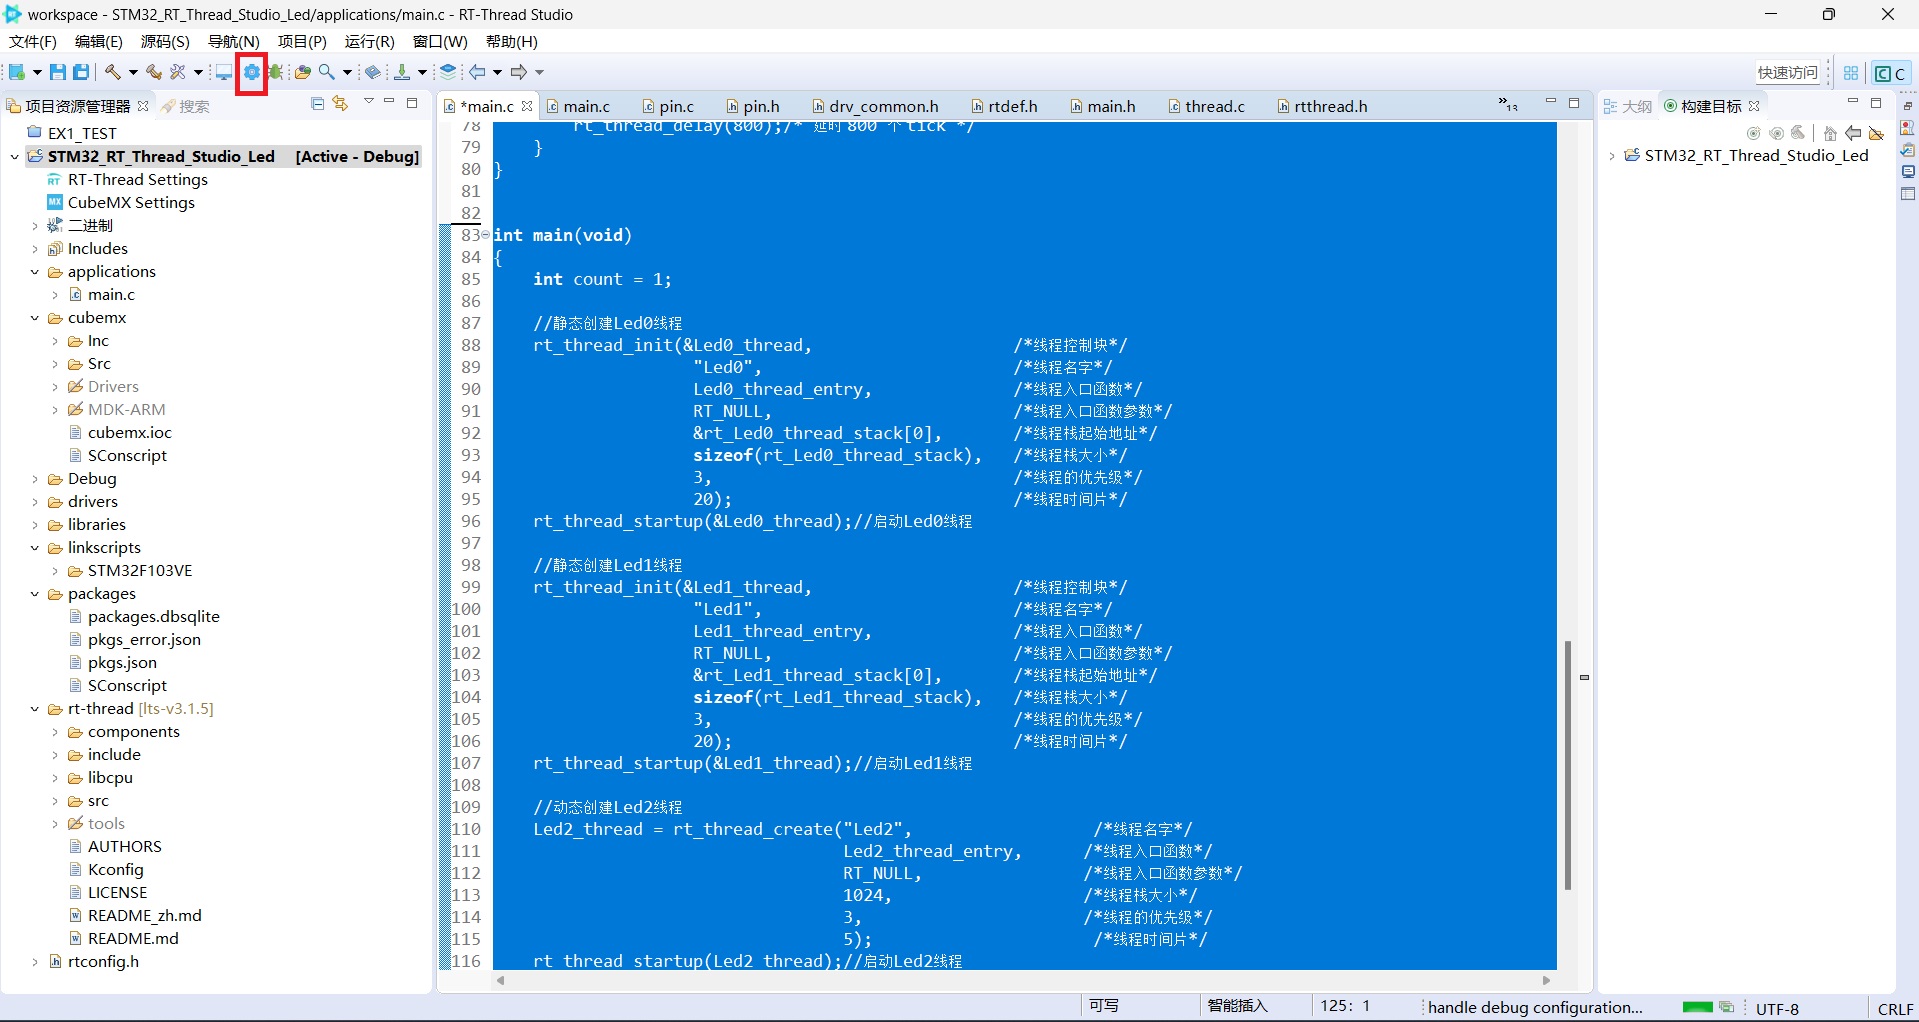Click the New build target icon

[x=1753, y=133]
